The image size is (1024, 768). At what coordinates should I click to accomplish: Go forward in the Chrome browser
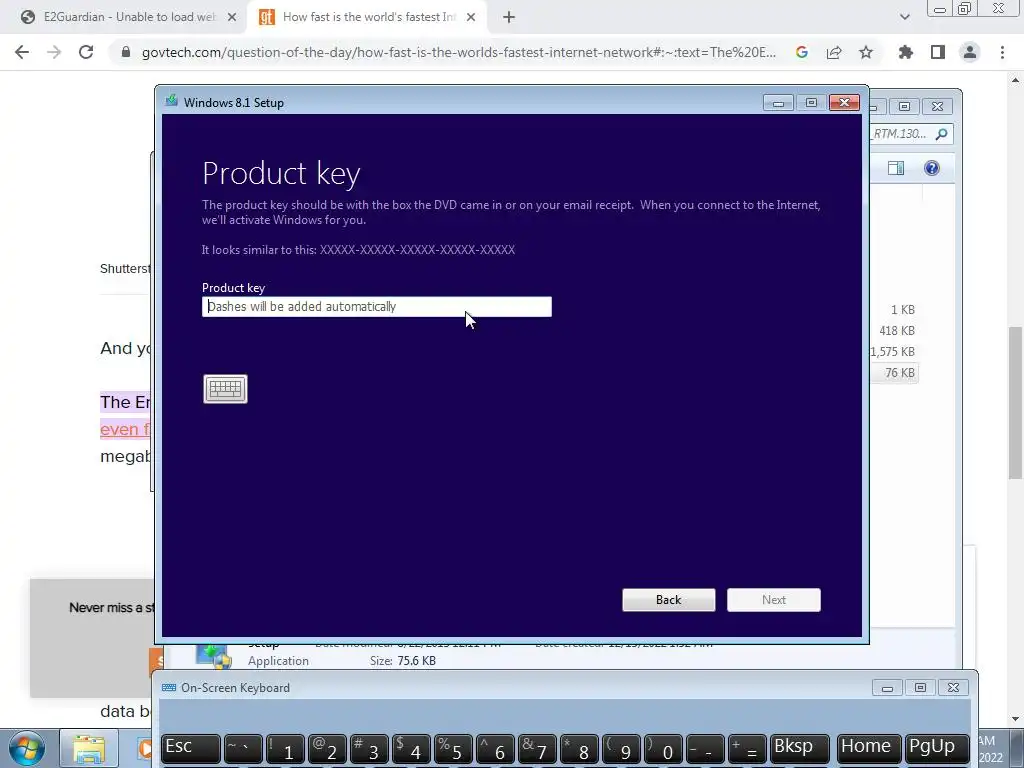pos(54,52)
